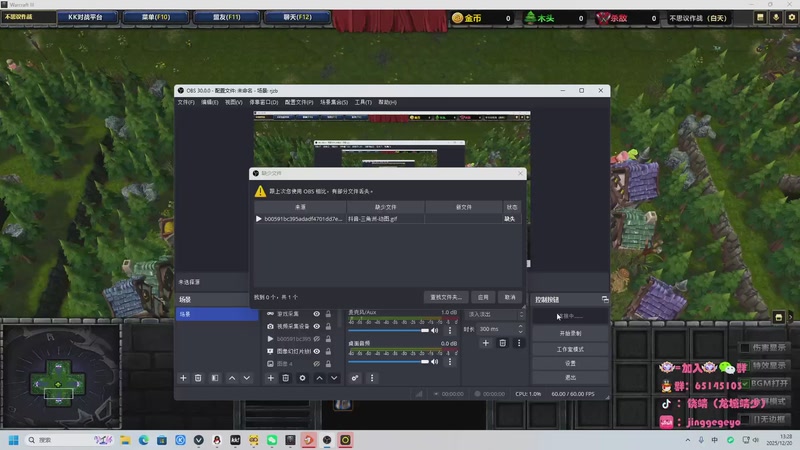
Task: Open game 菜单(F10) button
Action: pos(156,17)
